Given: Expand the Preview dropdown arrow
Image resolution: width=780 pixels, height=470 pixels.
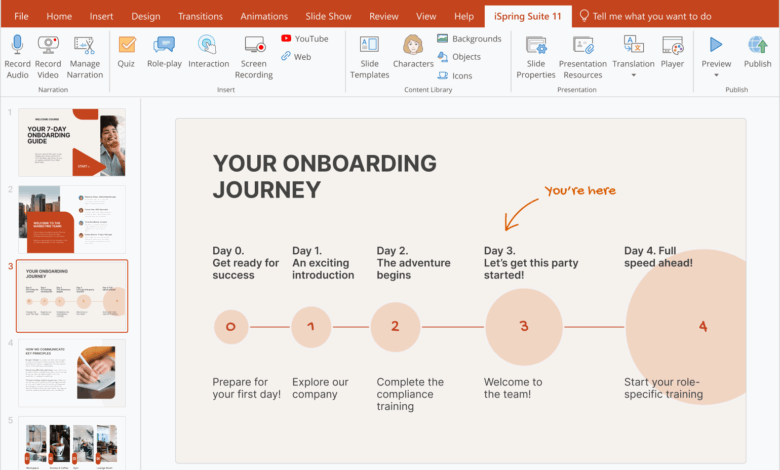Looking at the screenshot, I should point(716,76).
